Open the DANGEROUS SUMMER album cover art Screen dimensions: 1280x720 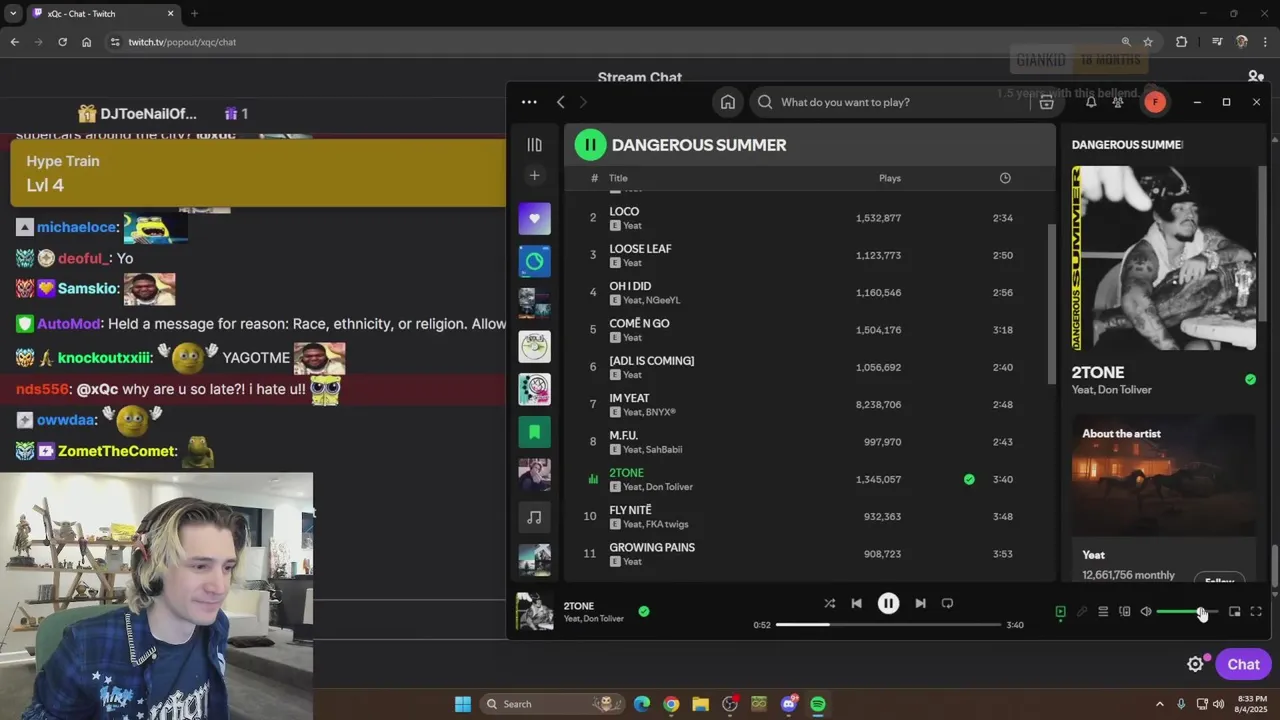pos(1163,258)
